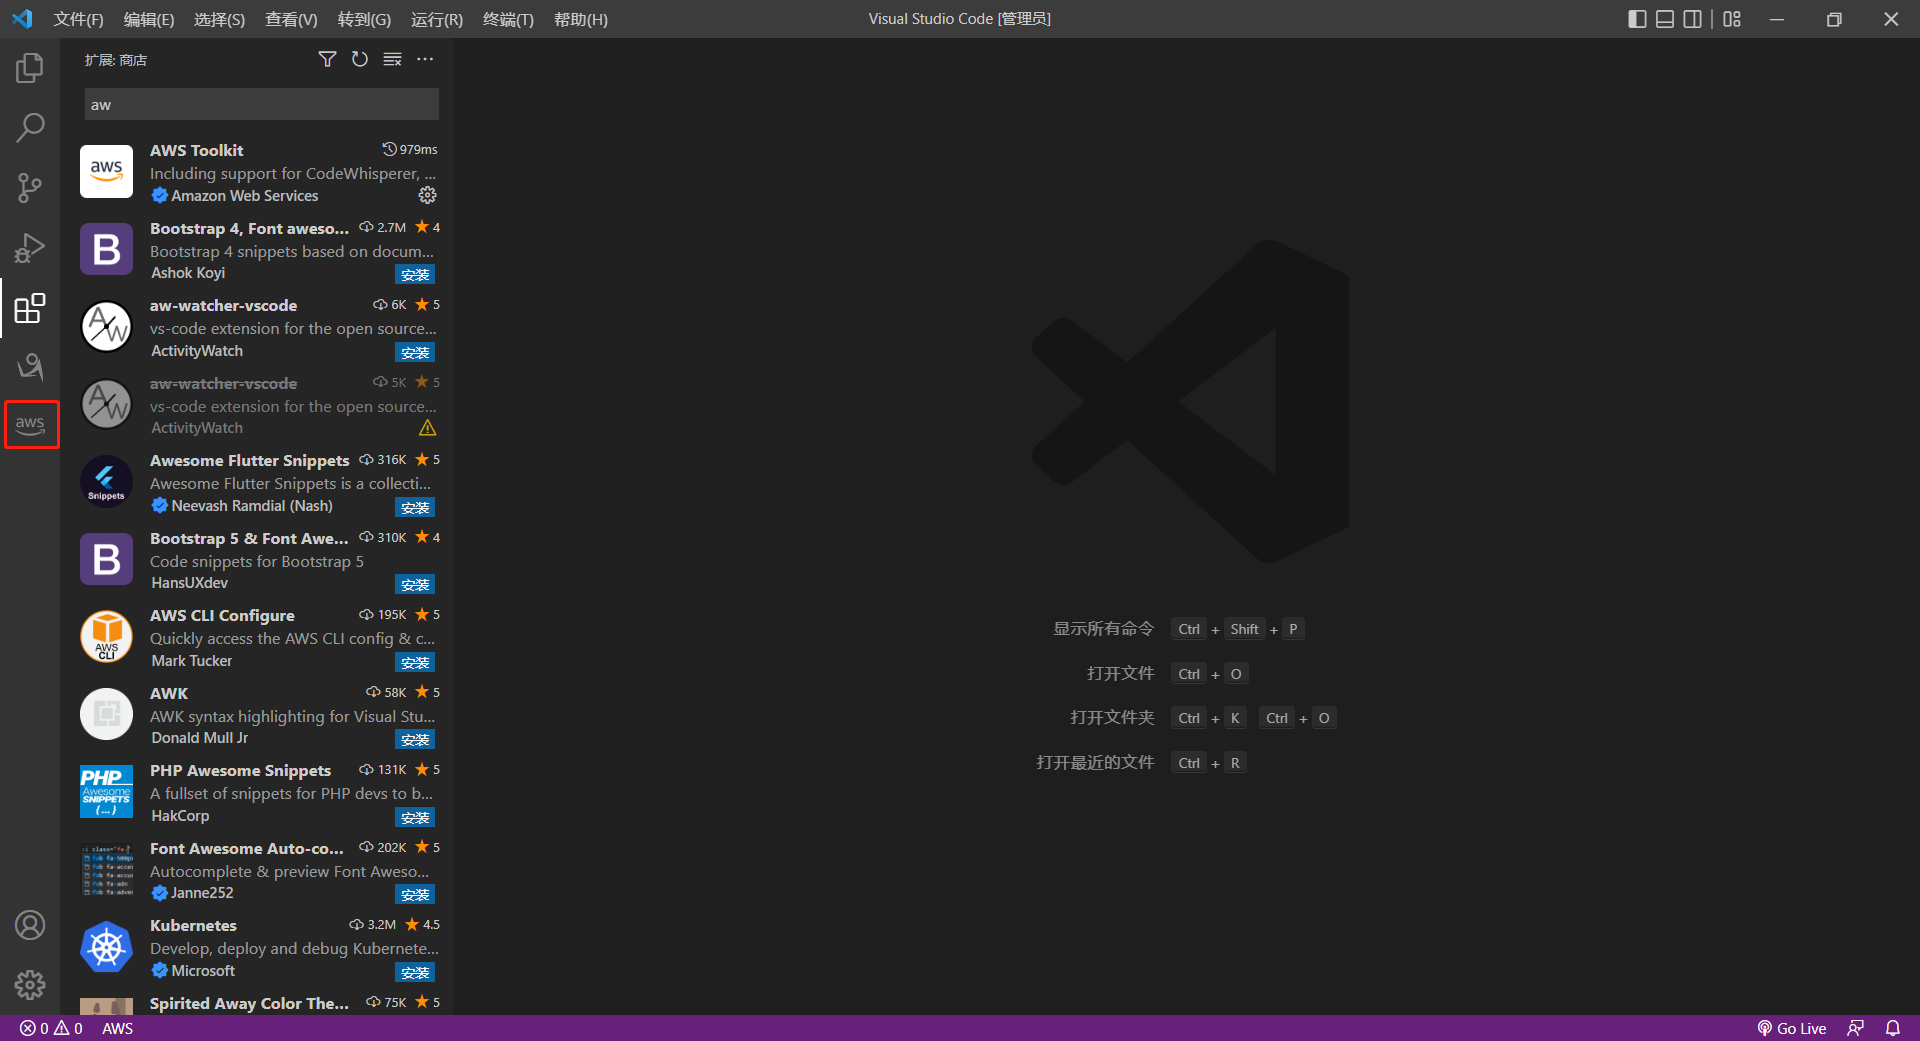This screenshot has width=1920, height=1041.
Task: Click the filter extensions funnel icon
Action: 327,60
